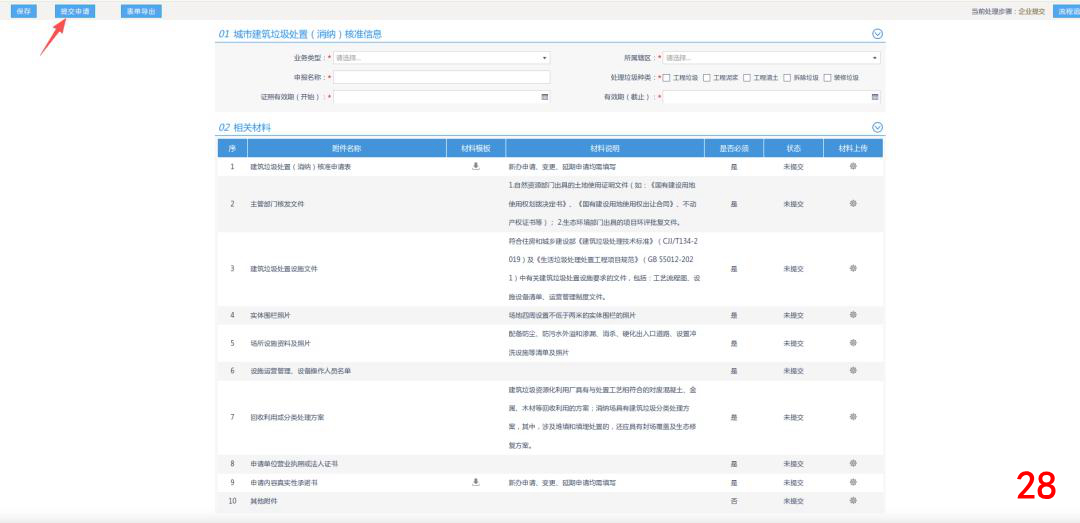This screenshot has width=1080, height=523.
Task: Click the 表单导出 button
Action: pos(140,11)
